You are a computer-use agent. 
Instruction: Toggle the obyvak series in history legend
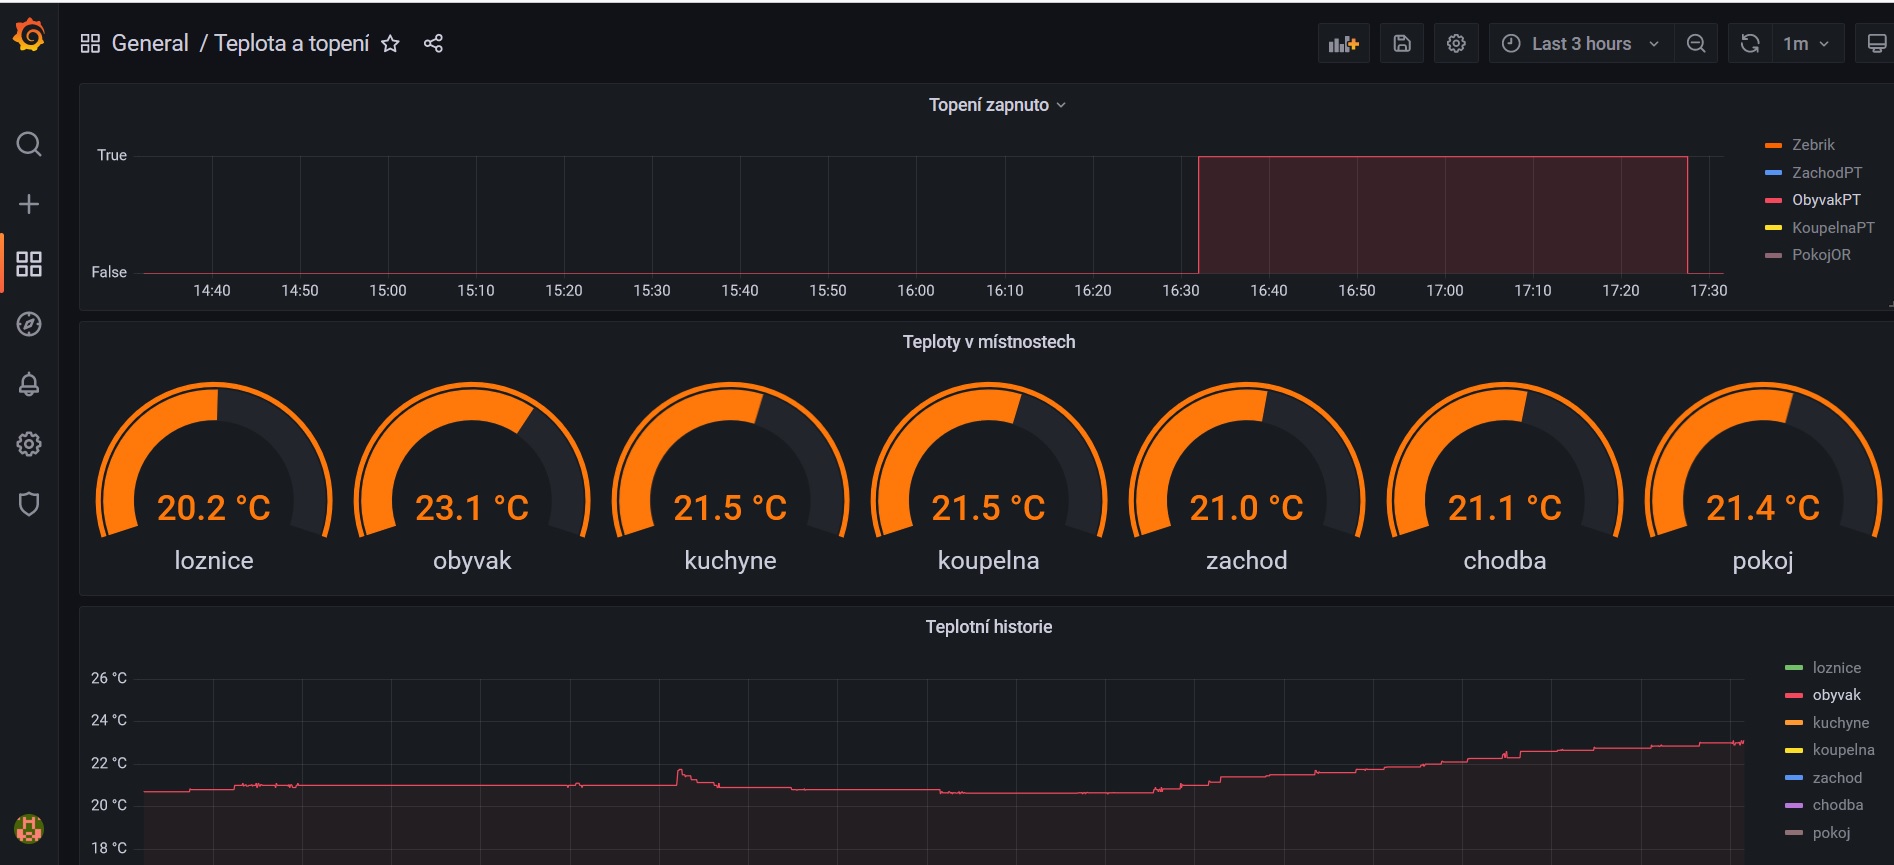pyautogui.click(x=1837, y=695)
